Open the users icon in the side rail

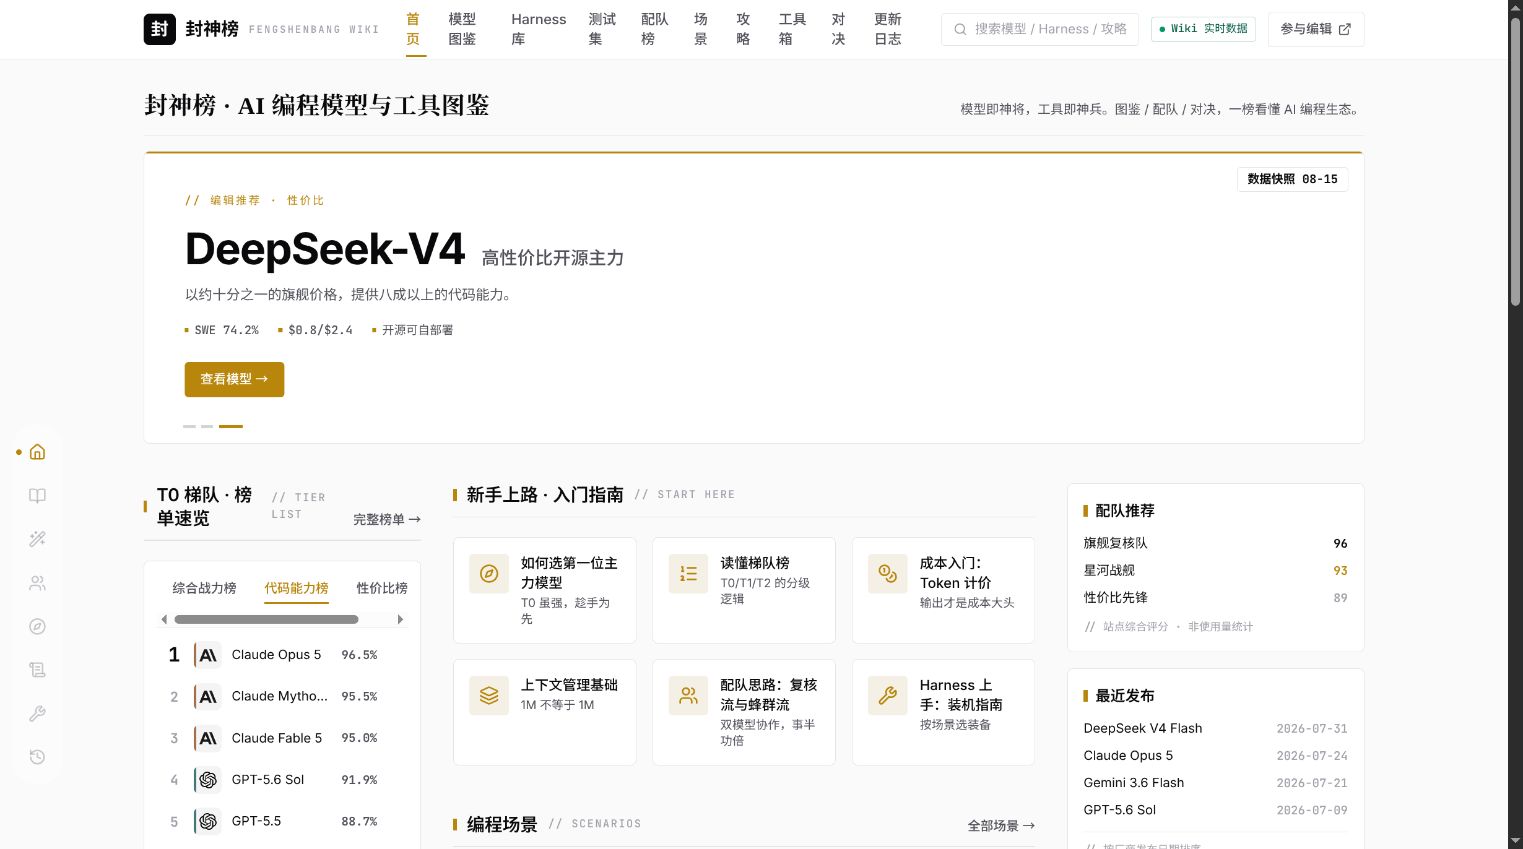click(37, 583)
